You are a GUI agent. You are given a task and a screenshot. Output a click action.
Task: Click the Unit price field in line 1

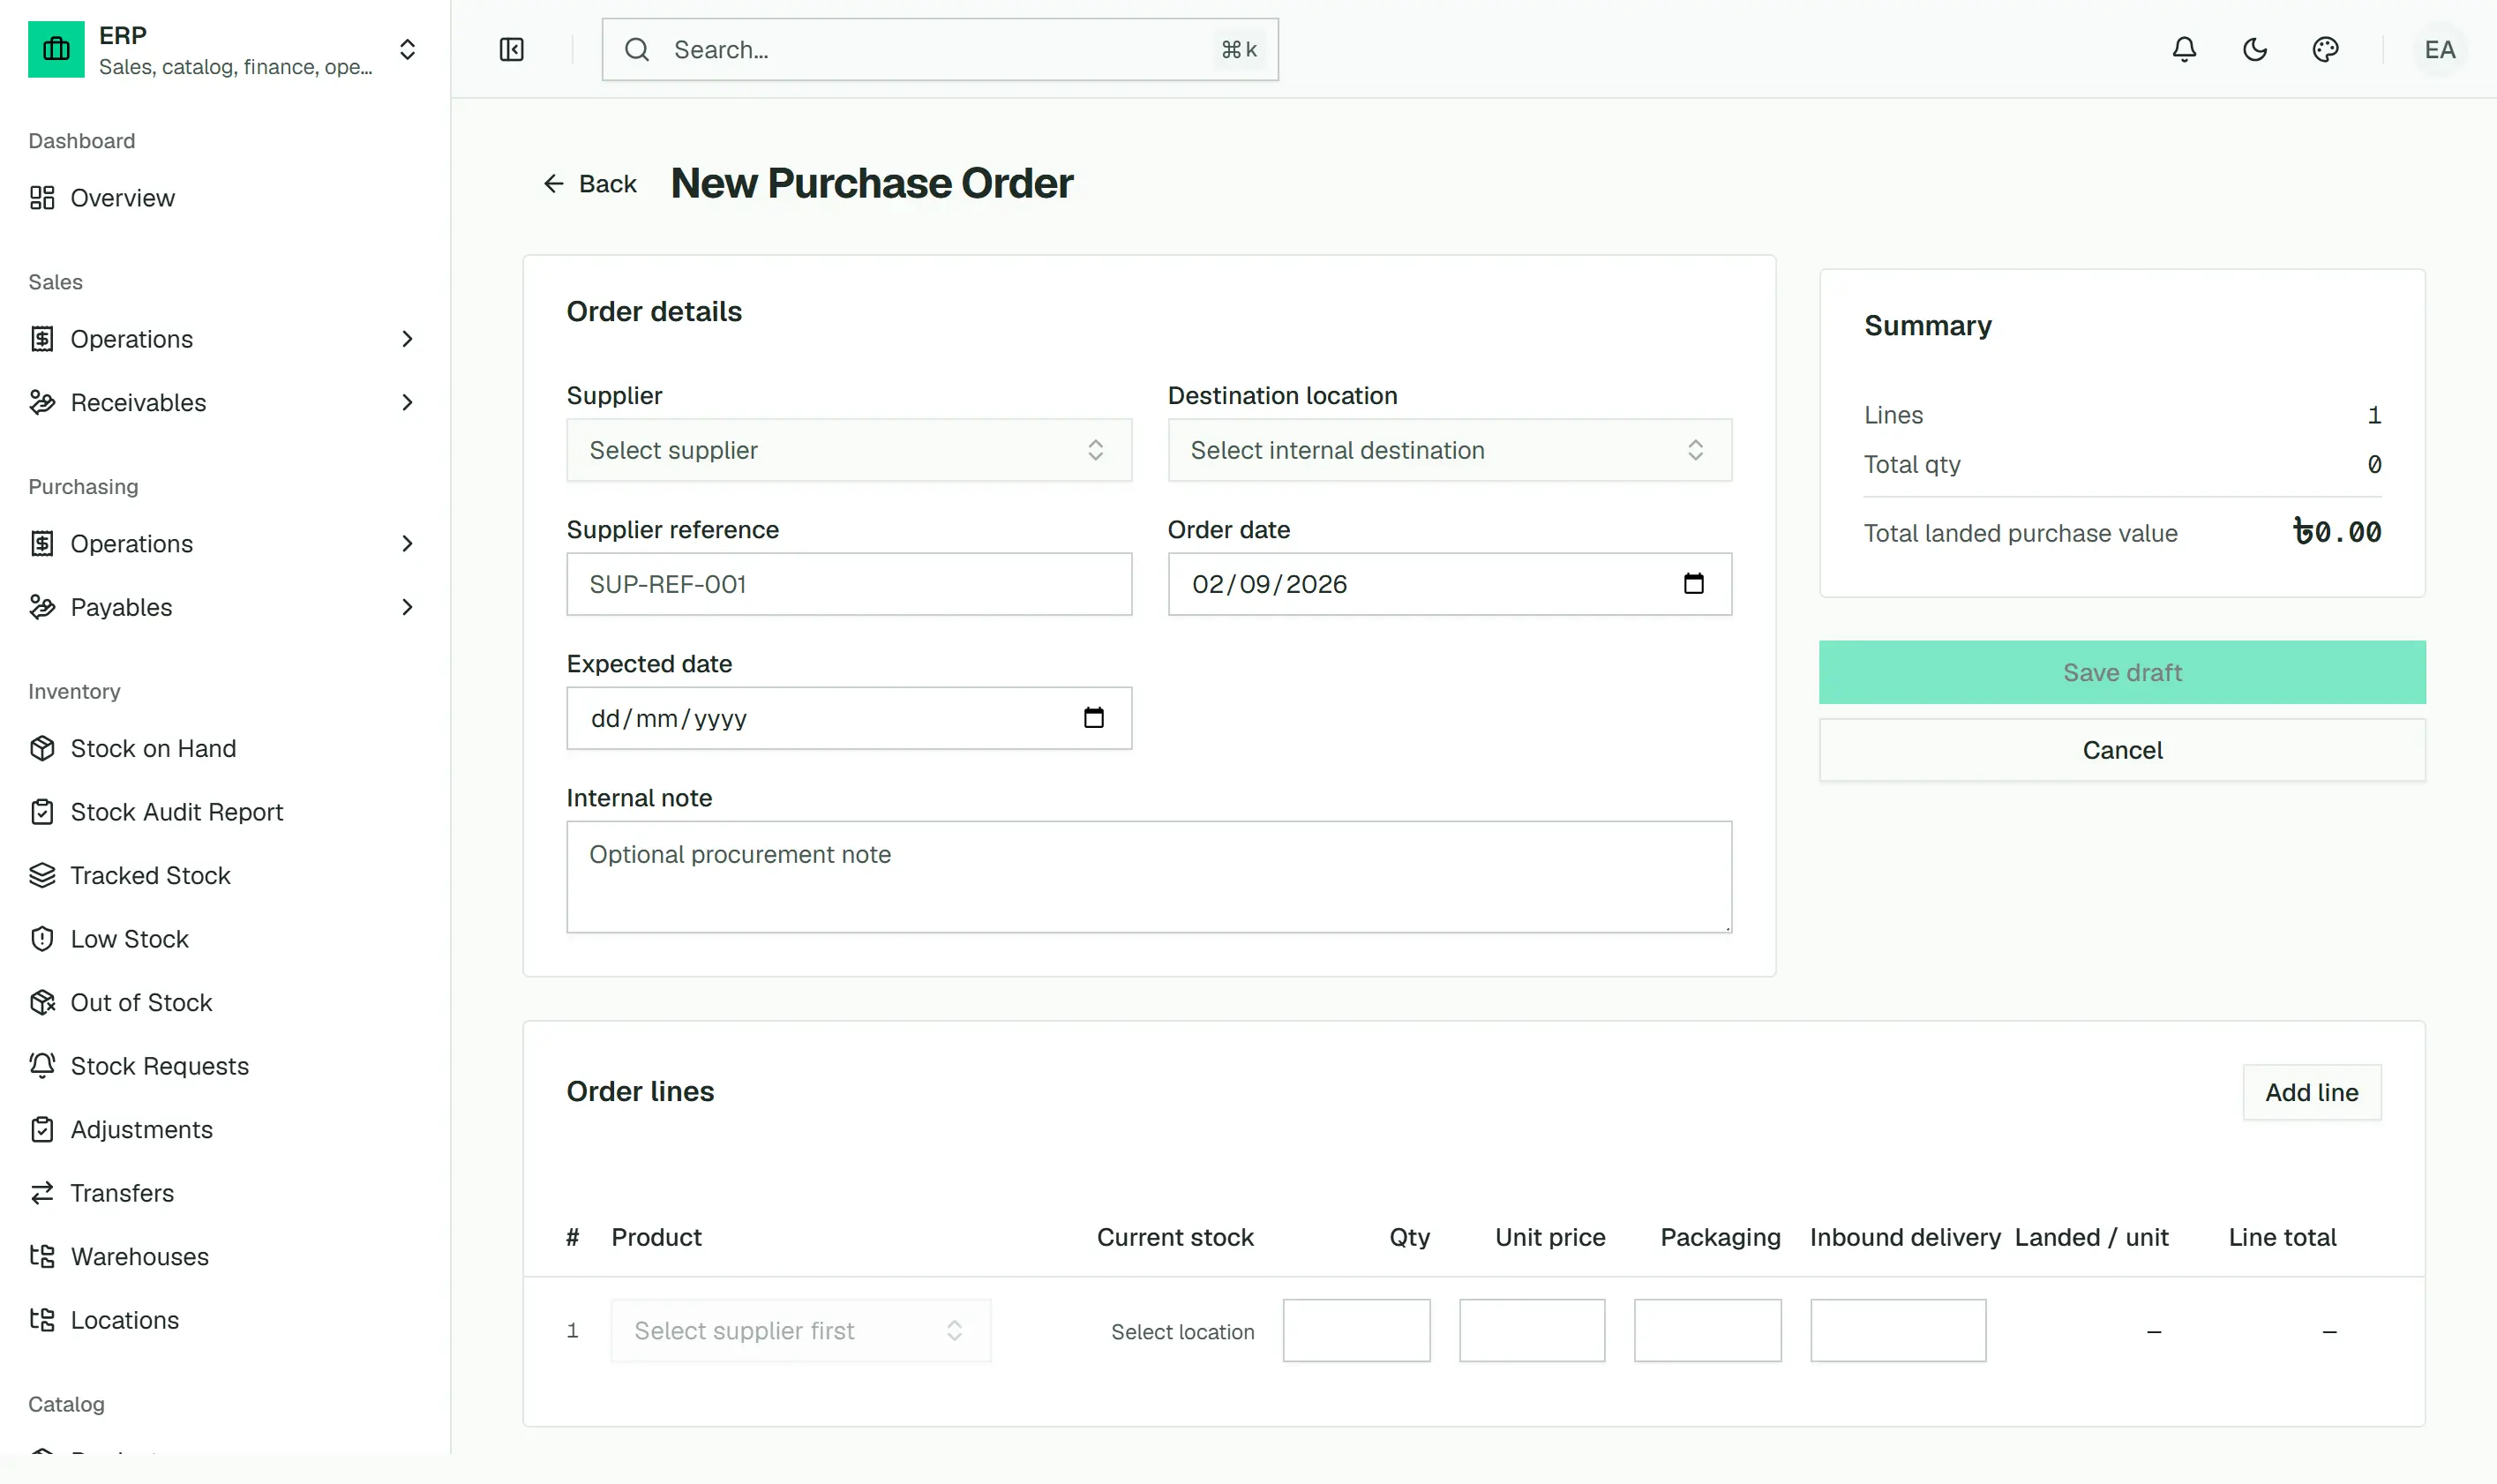point(1532,1330)
